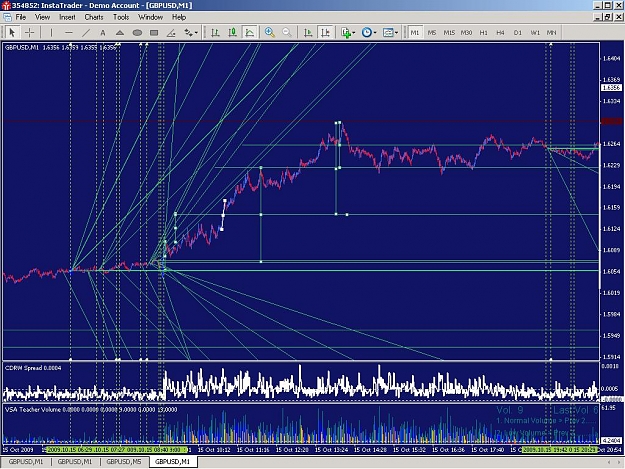Open the chart templates dropdown
625x469 pixels.
point(390,33)
